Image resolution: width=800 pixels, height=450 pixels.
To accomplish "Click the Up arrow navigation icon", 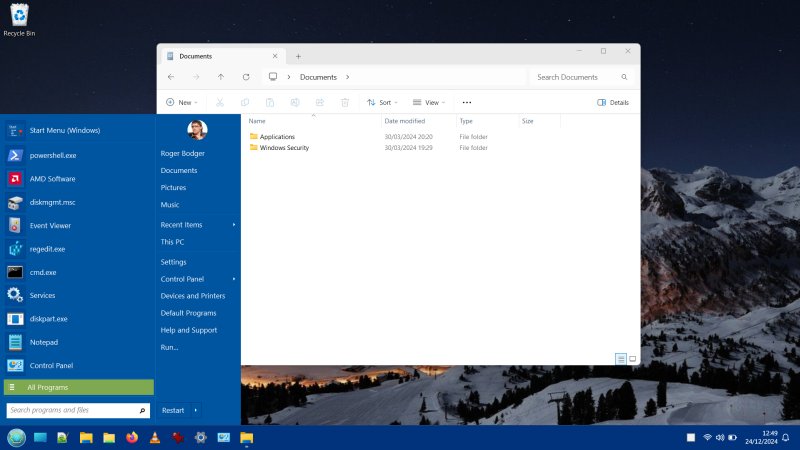I will tap(221, 77).
